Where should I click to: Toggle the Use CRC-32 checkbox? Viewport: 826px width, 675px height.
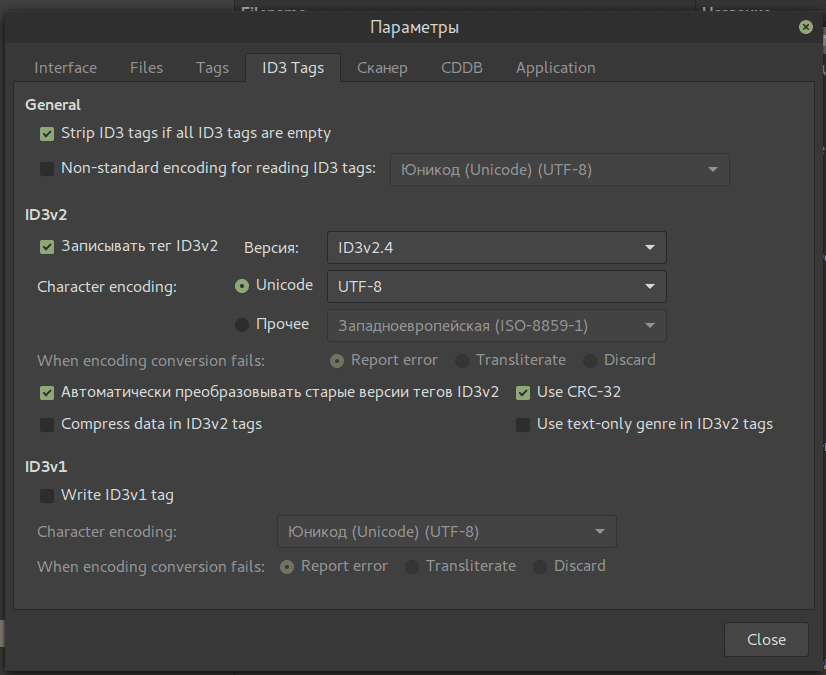coord(523,393)
